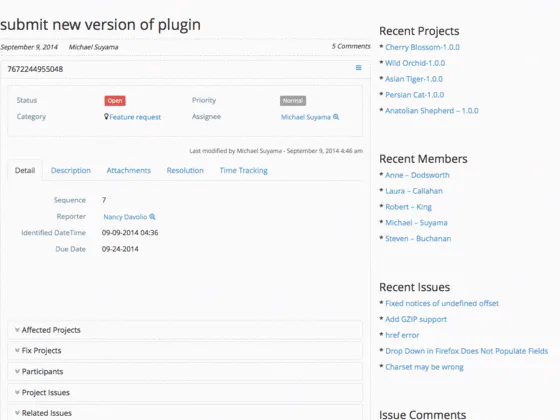Click the issue number 7672244955048
The height and width of the screenshot is (420, 560).
point(35,69)
